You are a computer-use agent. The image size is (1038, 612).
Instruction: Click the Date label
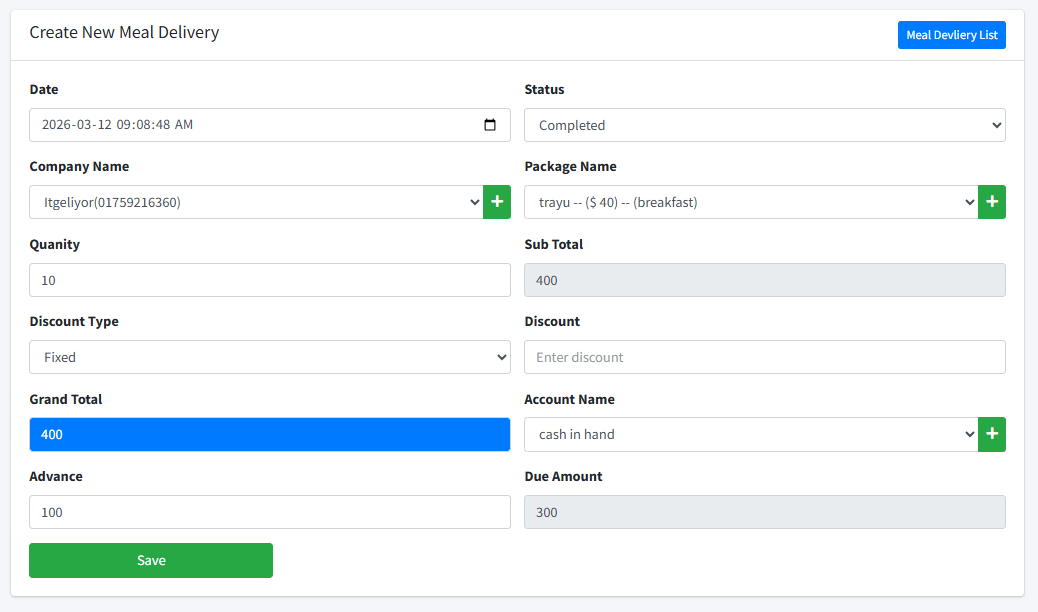pos(44,89)
